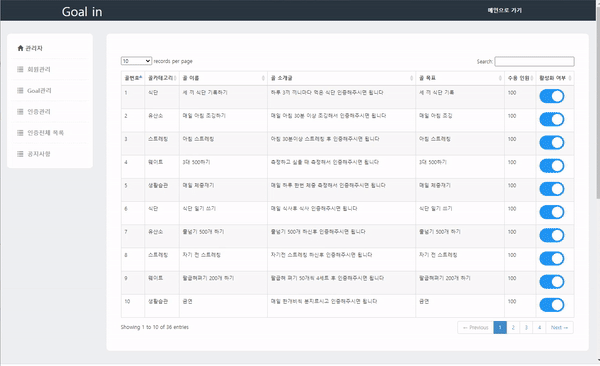Viewport: 600px width, 366px height.
Task: Click category cell '웨이트' in row 4
Action: (155, 162)
